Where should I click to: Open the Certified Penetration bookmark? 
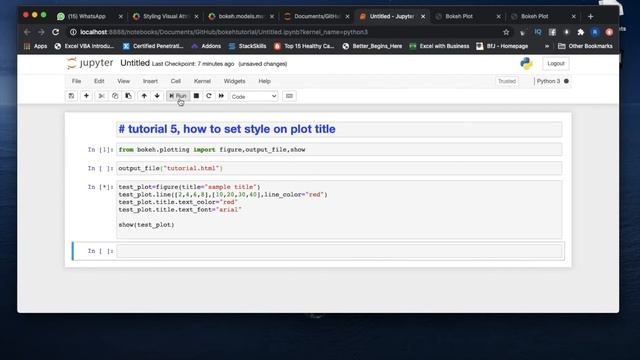coord(153,46)
